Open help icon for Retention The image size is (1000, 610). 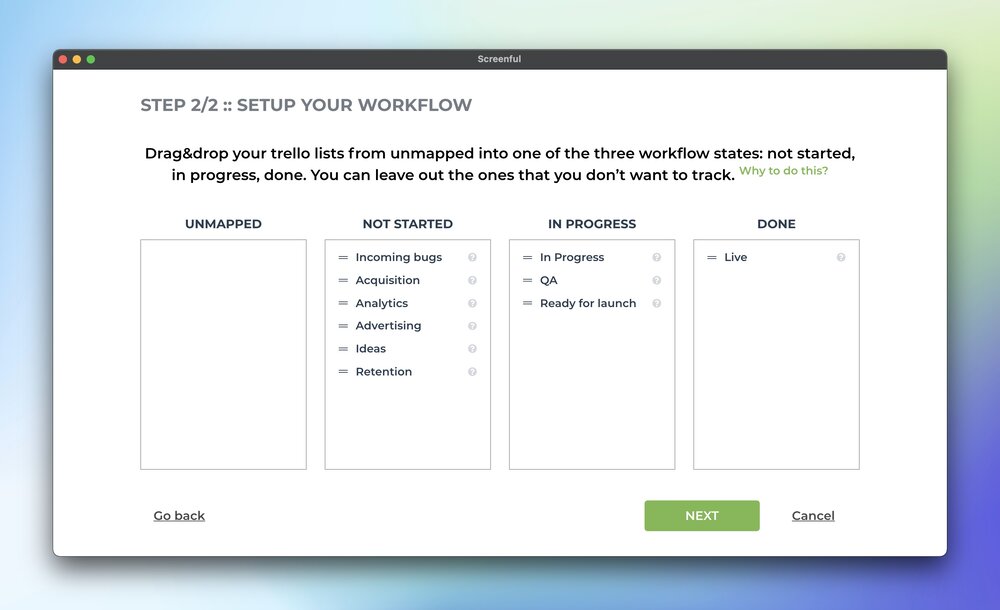473,371
